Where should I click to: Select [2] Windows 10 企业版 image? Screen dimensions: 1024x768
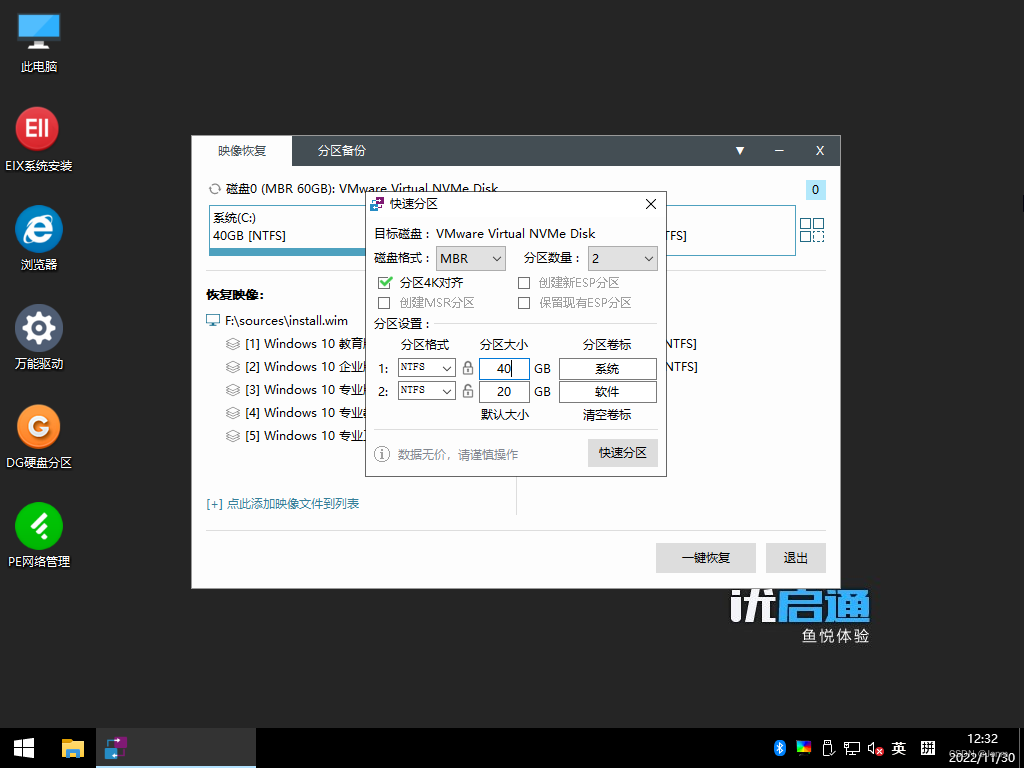pos(295,366)
